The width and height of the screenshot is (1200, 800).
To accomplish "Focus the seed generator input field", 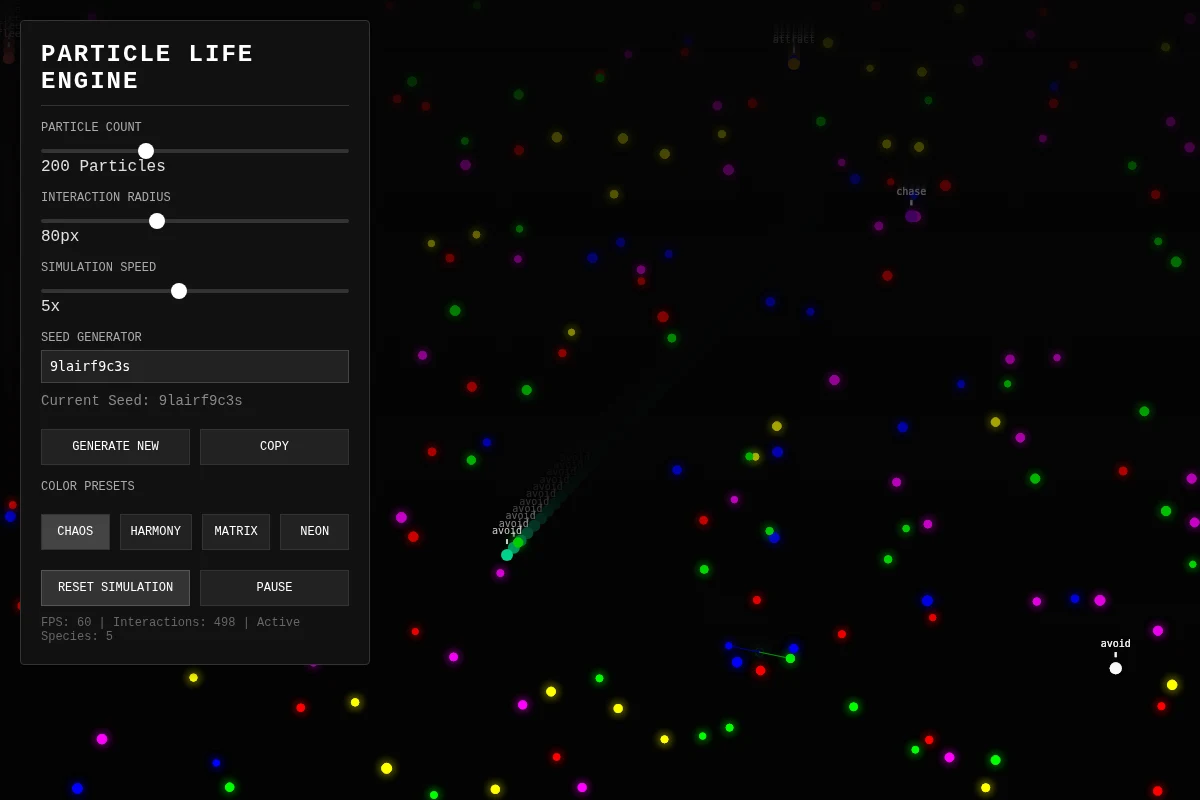I will point(195,366).
